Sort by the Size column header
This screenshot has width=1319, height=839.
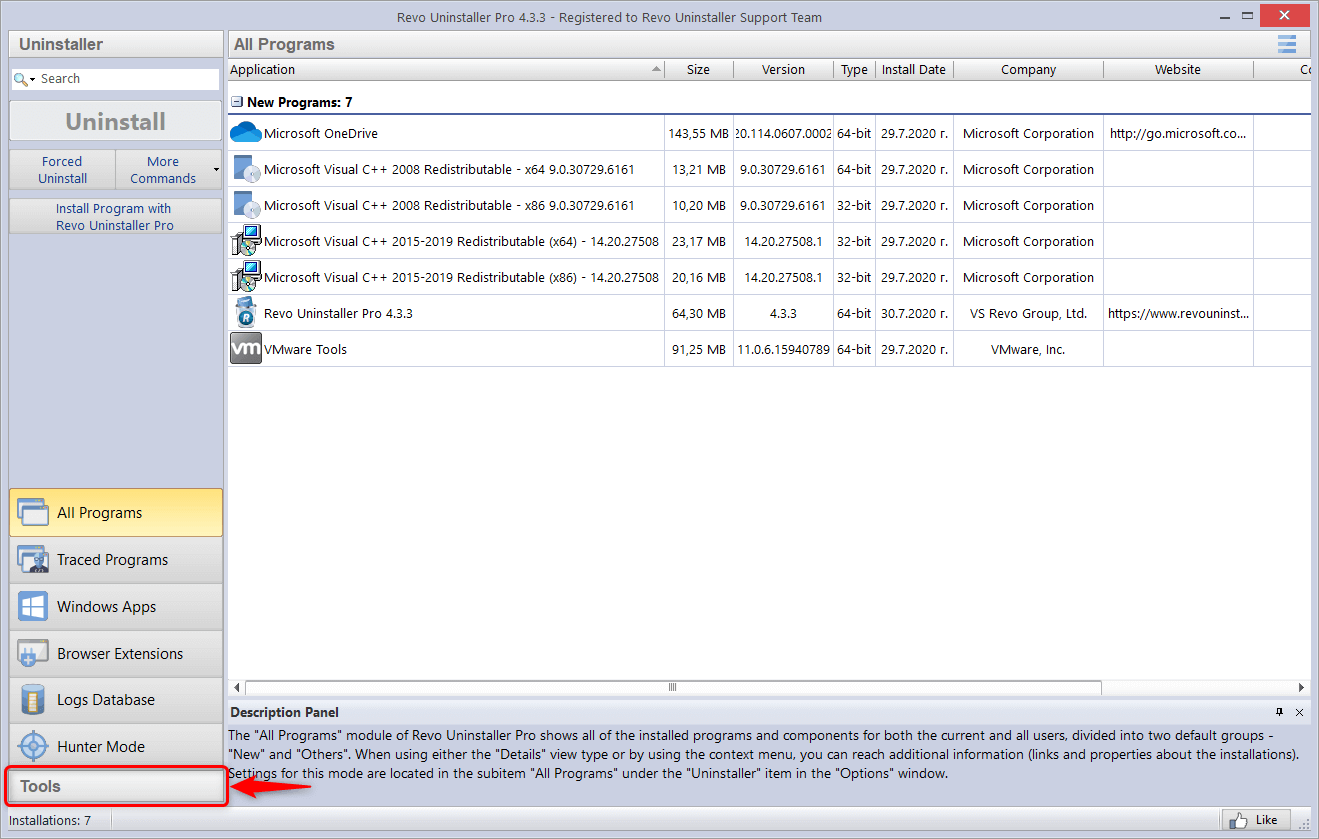[x=699, y=70]
